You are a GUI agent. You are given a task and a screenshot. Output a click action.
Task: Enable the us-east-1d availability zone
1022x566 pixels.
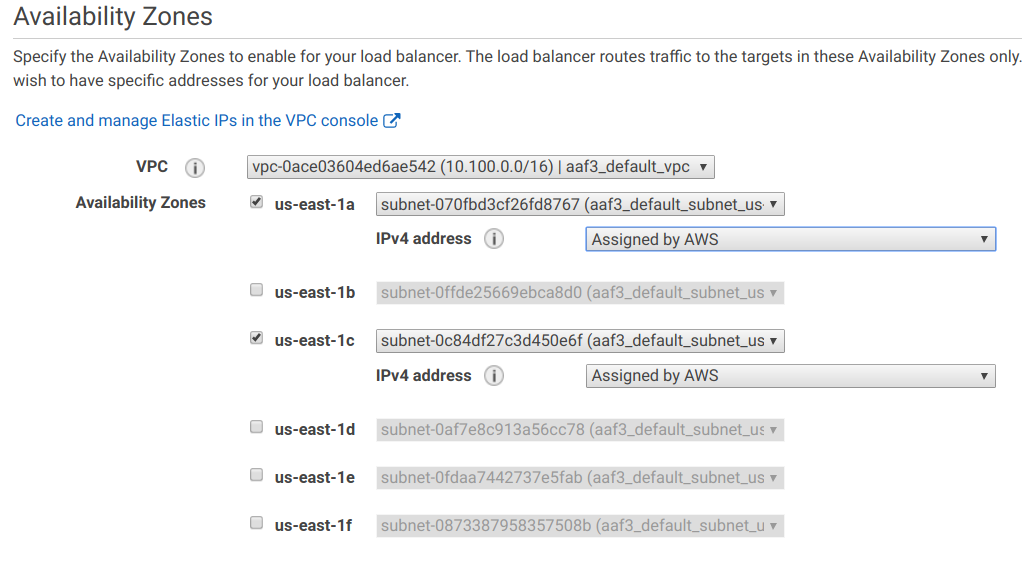point(256,427)
